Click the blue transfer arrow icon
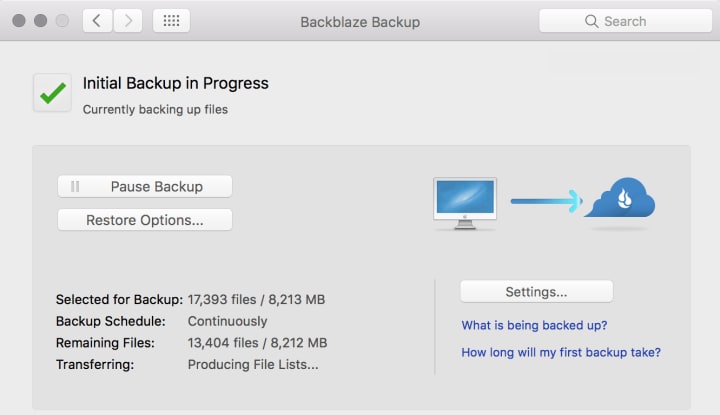This screenshot has width=720, height=415. point(546,201)
